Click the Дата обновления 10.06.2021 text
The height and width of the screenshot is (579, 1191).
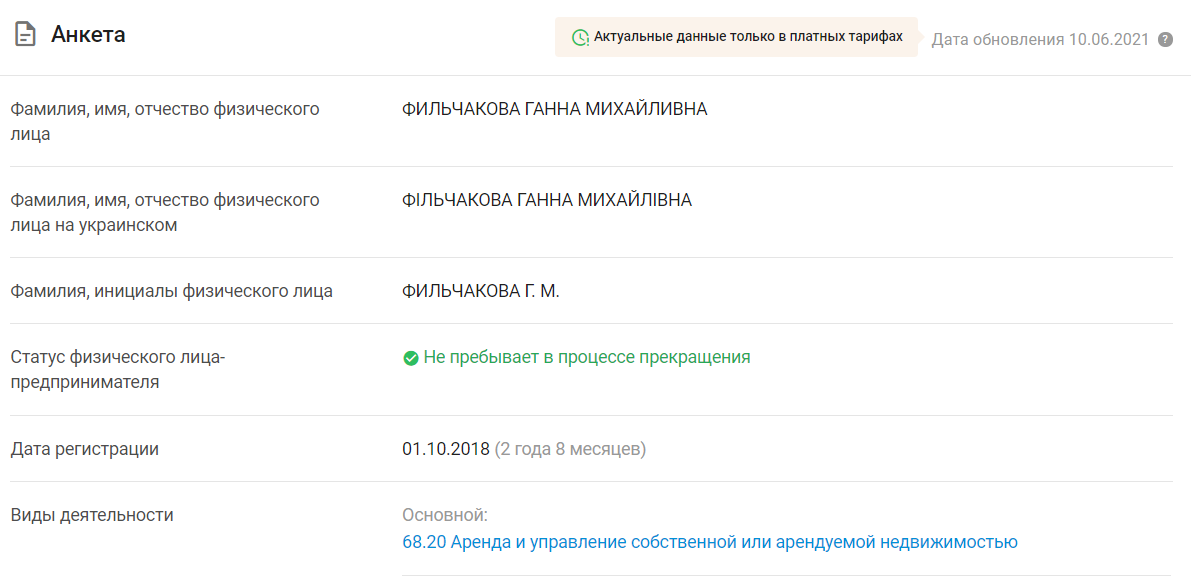point(1040,40)
